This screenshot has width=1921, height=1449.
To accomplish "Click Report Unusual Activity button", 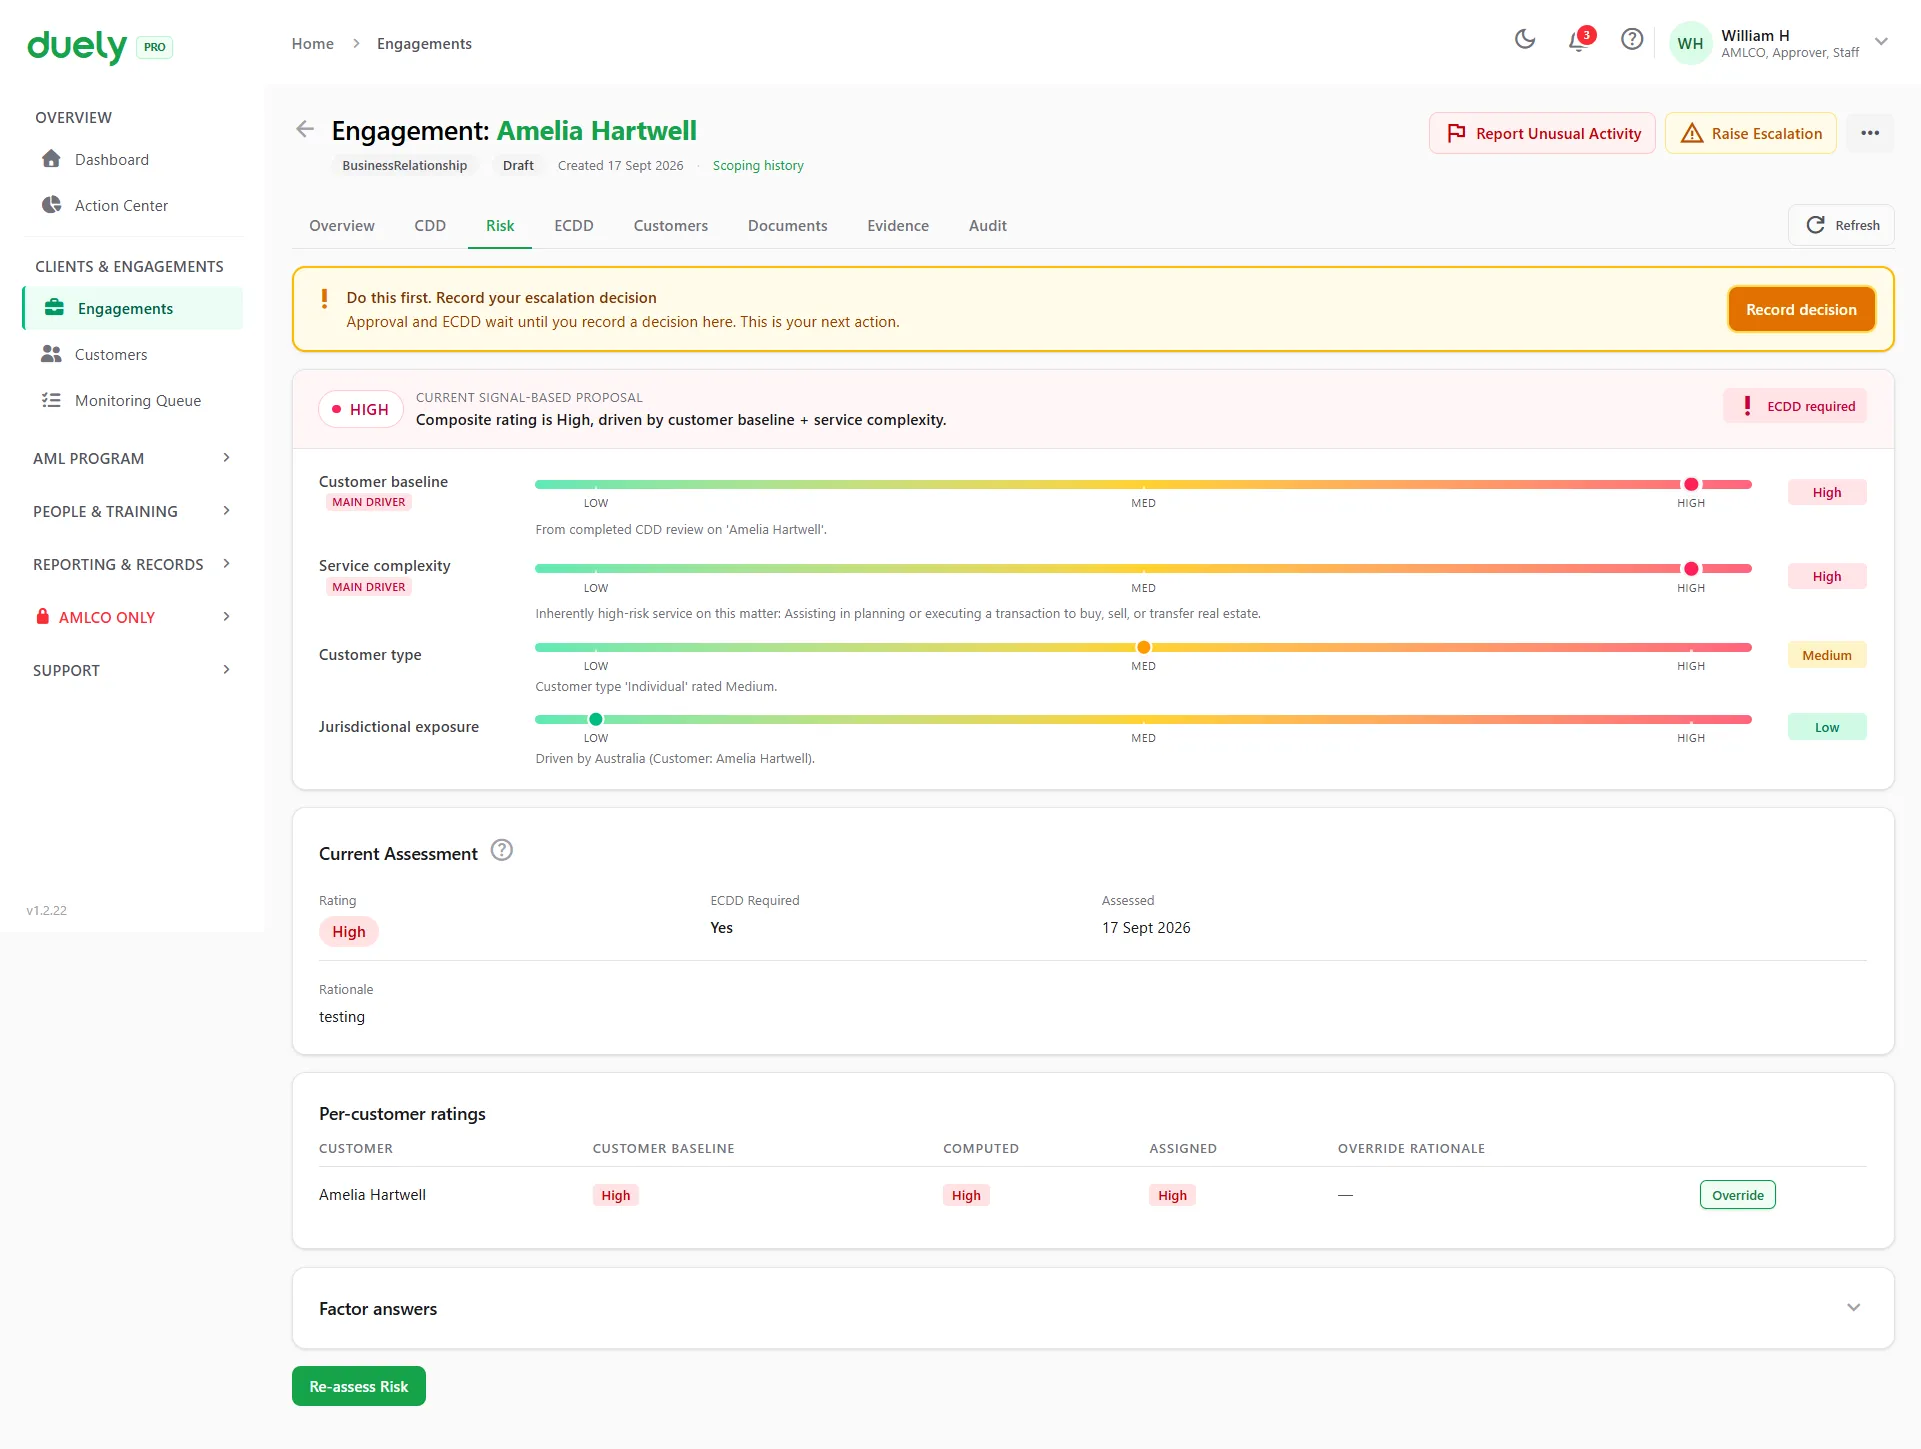I will [x=1542, y=133].
